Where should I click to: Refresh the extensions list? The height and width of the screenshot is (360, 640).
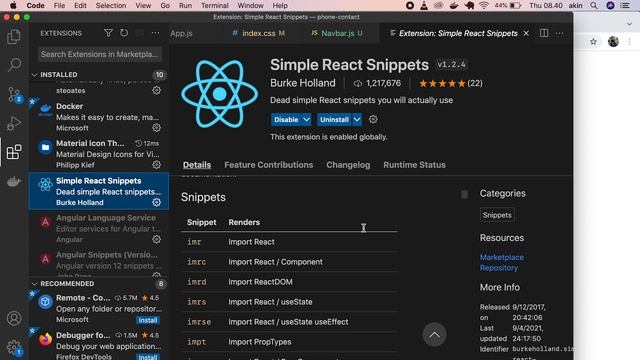124,33
